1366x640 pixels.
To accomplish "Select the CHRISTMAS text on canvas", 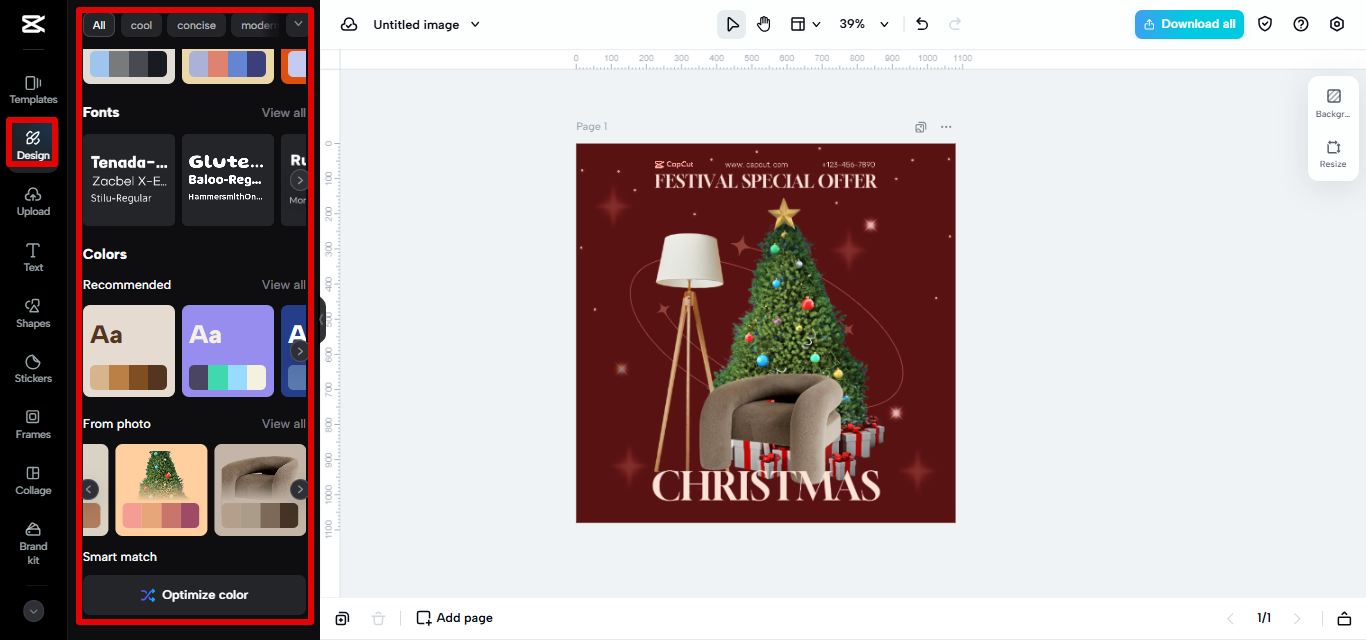I will click(766, 485).
